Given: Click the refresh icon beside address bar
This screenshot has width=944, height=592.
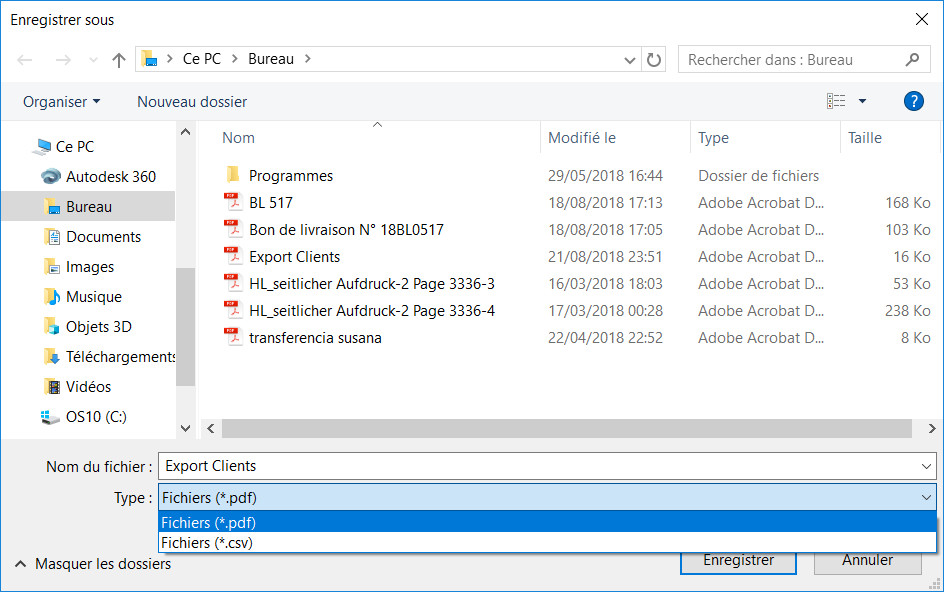Looking at the screenshot, I should 654,60.
